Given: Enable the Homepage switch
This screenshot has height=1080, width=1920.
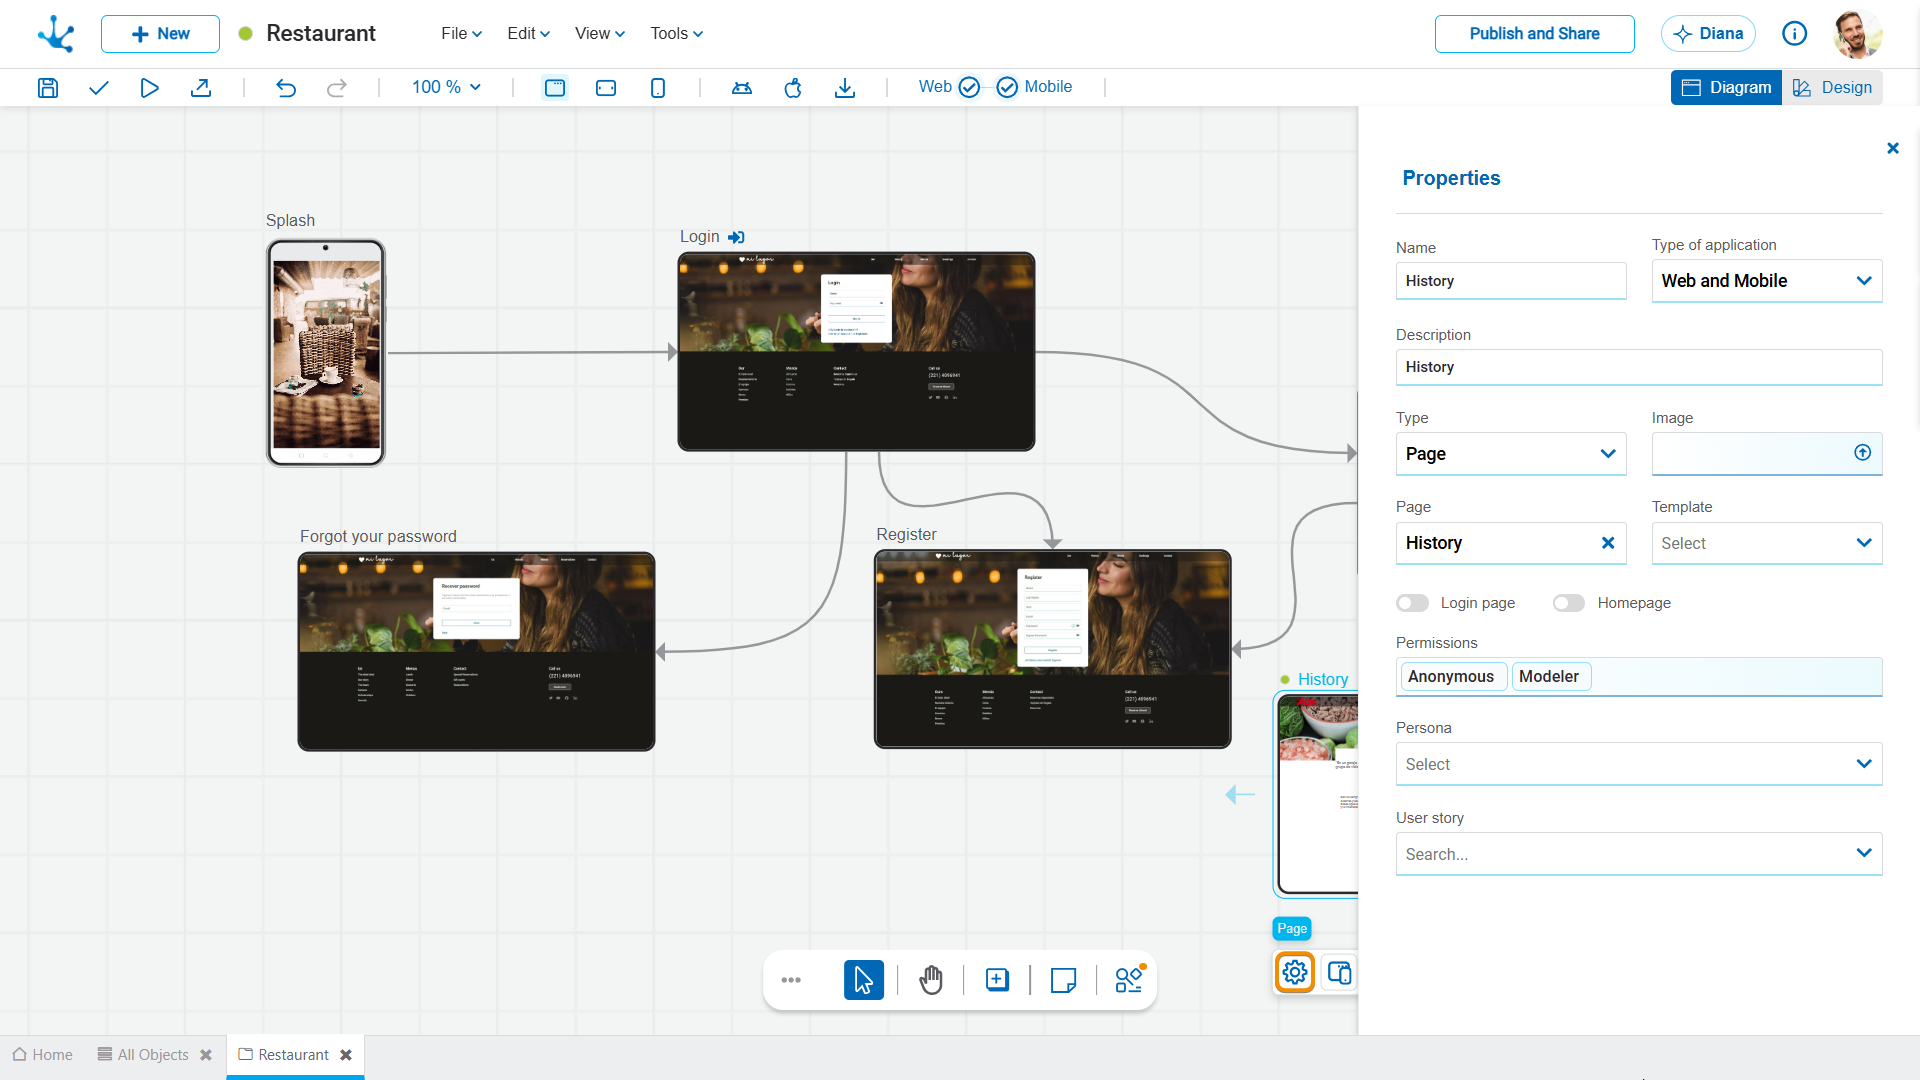Looking at the screenshot, I should point(1568,603).
